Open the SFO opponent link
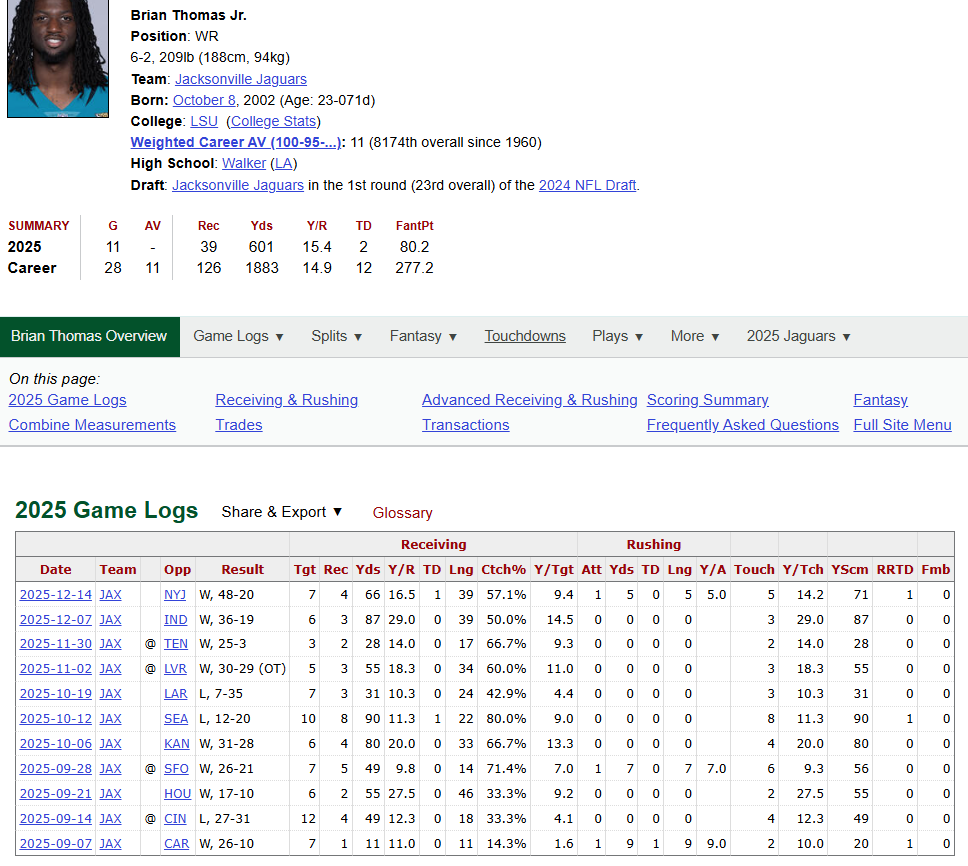968x866 pixels. (x=176, y=769)
